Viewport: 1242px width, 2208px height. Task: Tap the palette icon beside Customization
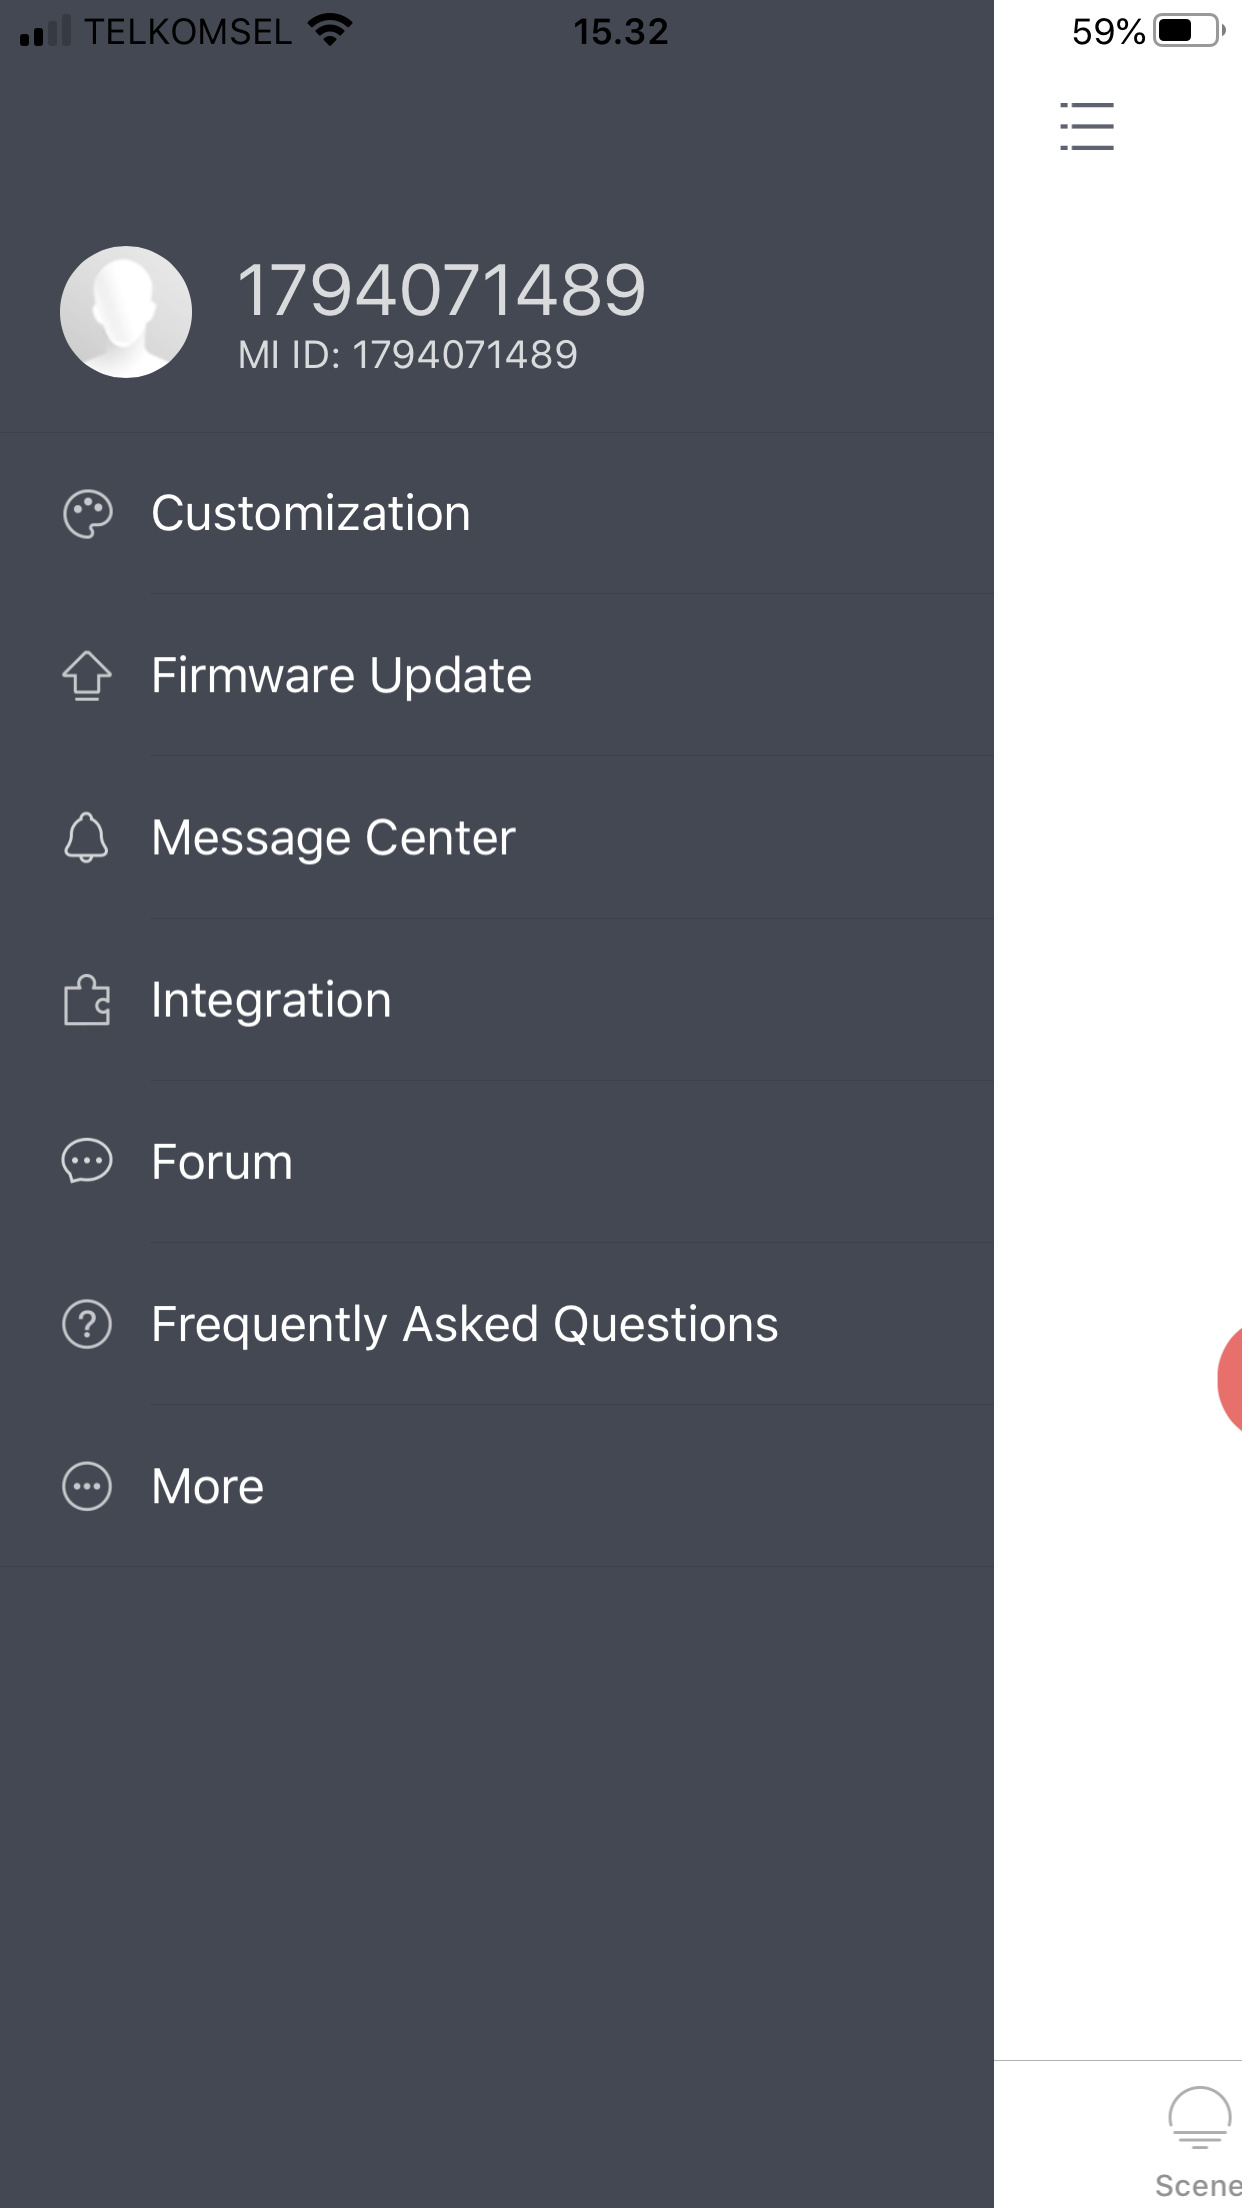87,513
